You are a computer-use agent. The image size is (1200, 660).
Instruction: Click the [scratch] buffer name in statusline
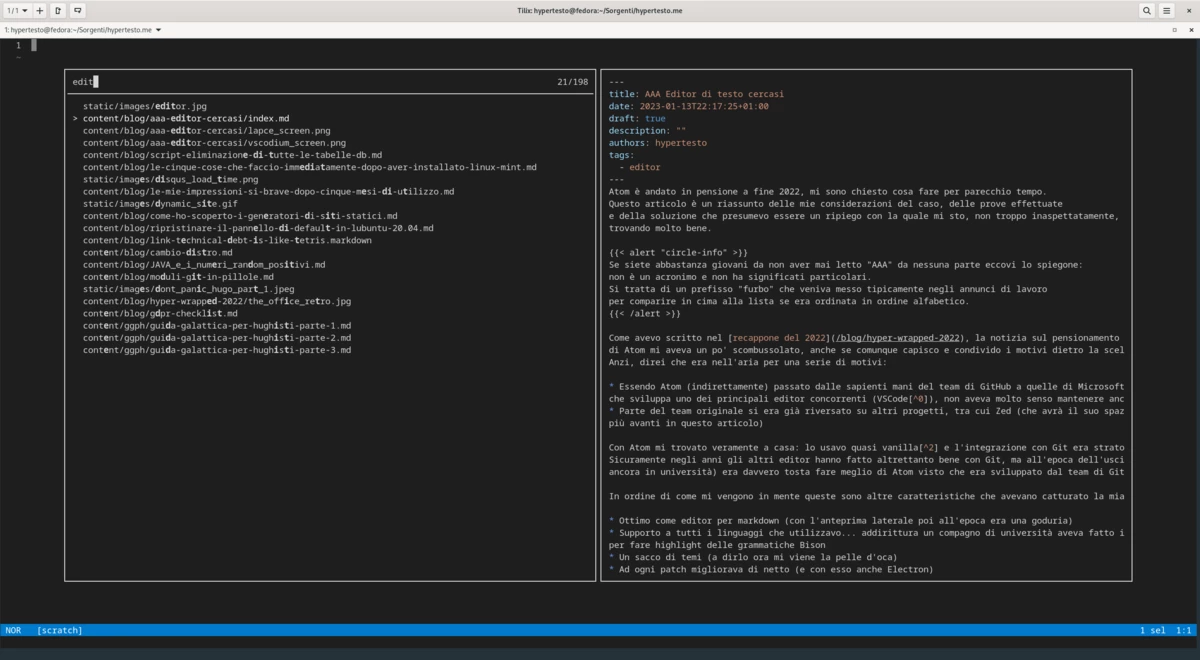coord(60,631)
